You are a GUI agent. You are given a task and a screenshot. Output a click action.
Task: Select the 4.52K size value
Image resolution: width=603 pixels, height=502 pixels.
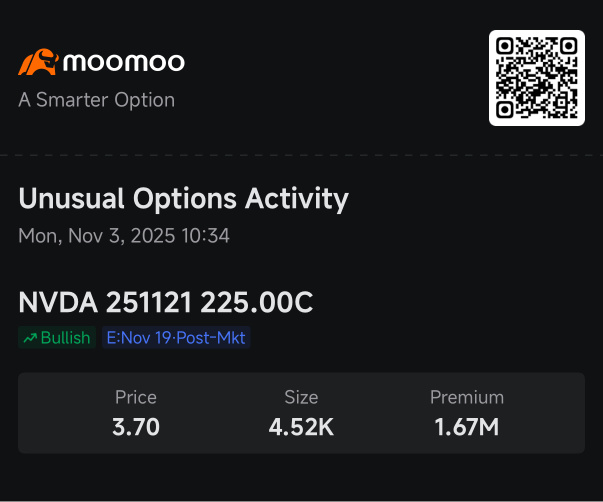[301, 428]
